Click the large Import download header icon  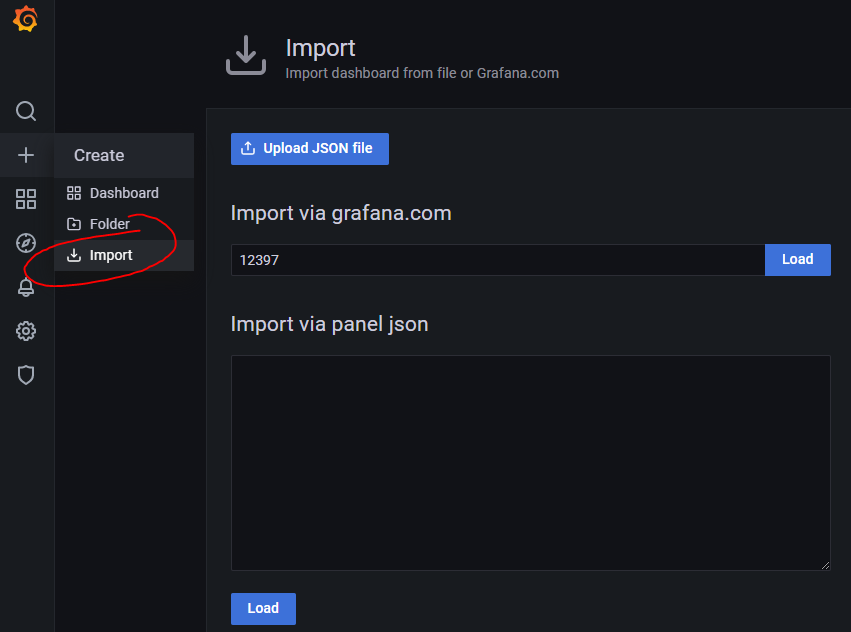click(x=246, y=55)
